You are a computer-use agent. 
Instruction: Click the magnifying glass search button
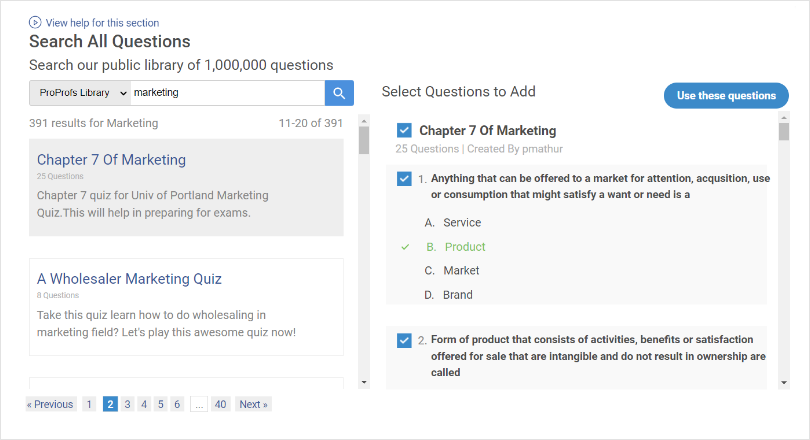(339, 93)
